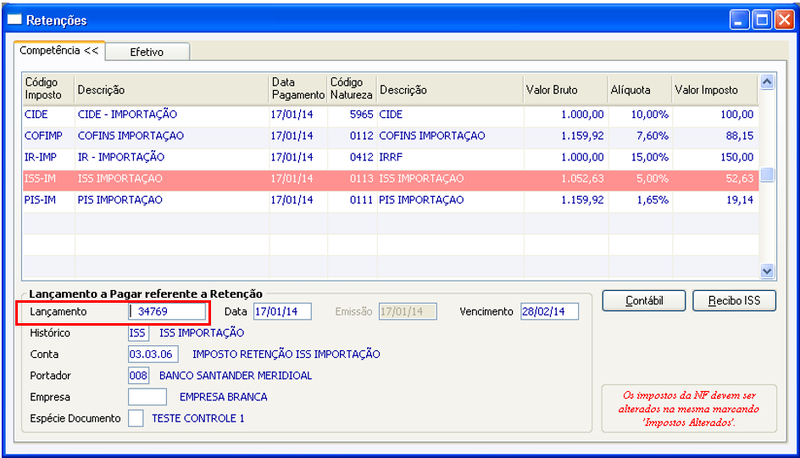Switch to the Efetivo tab

pos(148,52)
